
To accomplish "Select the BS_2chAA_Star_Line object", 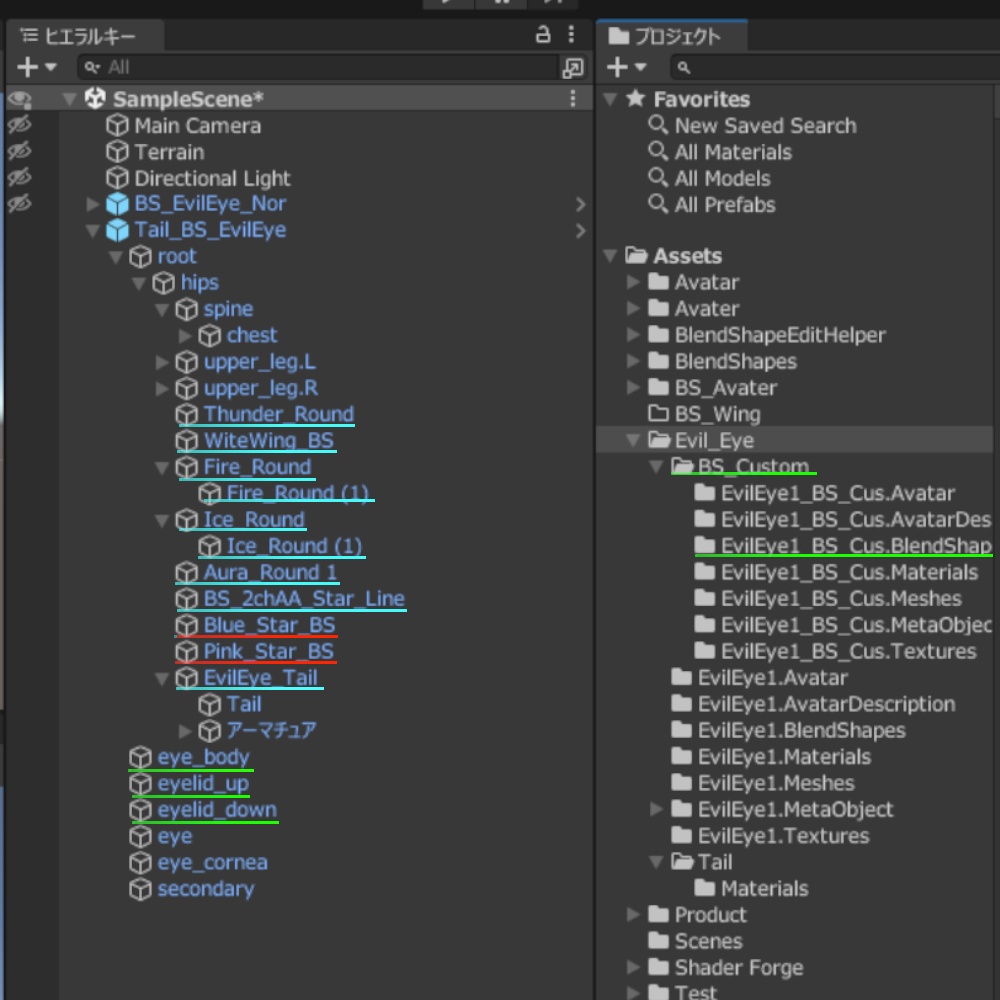I will pos(304,598).
